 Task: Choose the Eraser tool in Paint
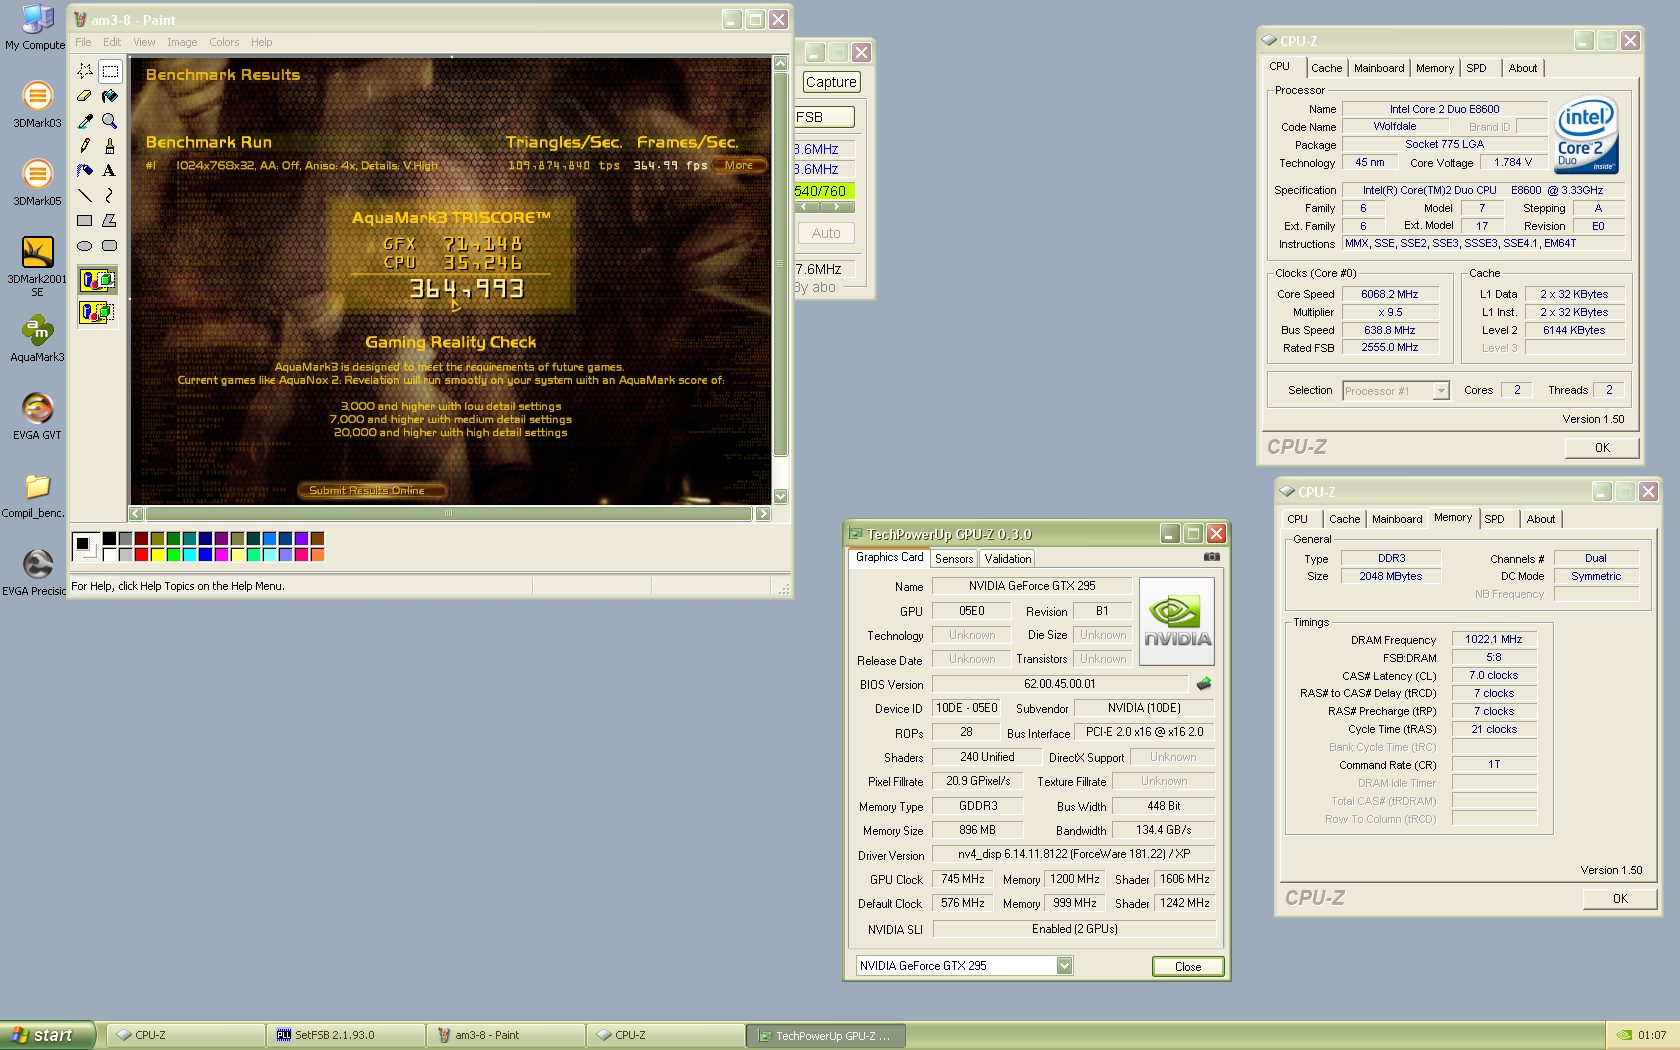point(85,96)
